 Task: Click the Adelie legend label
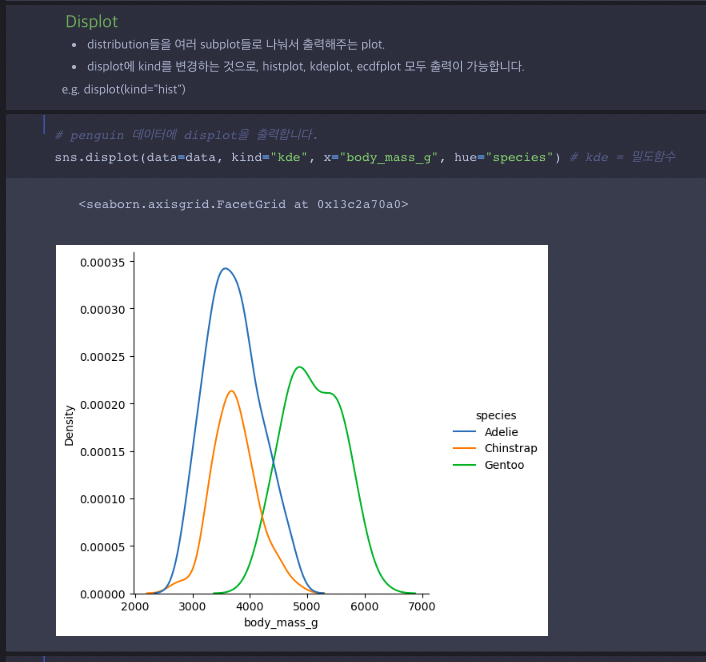pos(501,432)
